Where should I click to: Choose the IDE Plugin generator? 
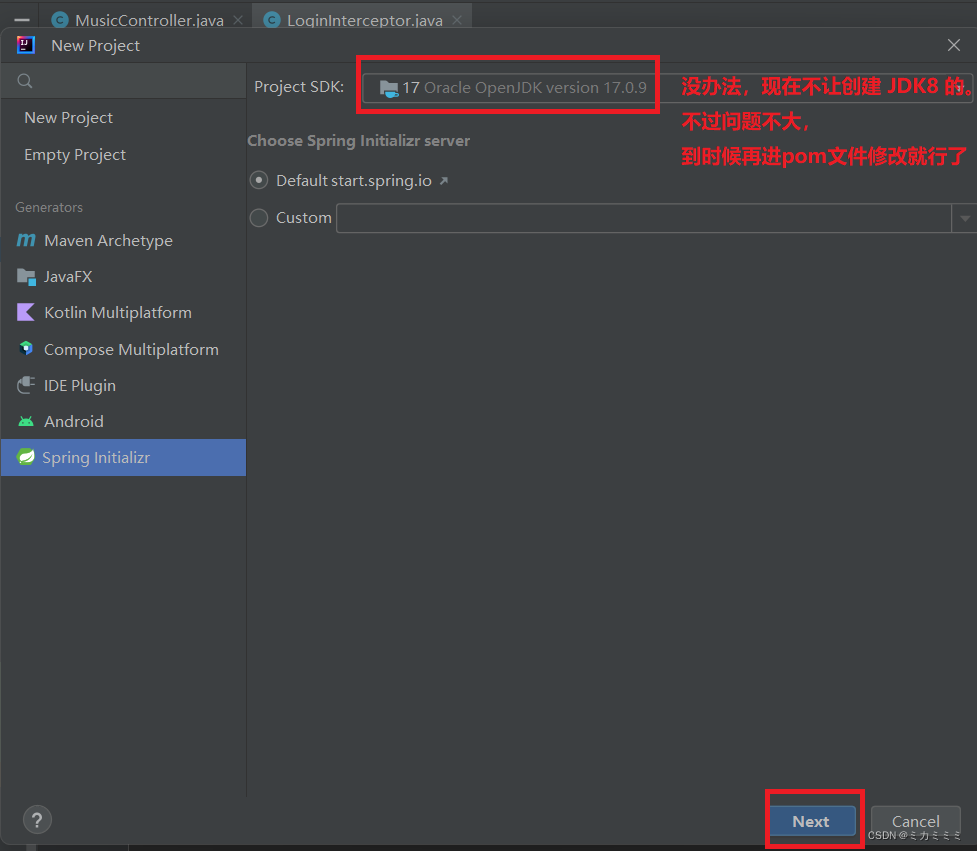pyautogui.click(x=123, y=386)
